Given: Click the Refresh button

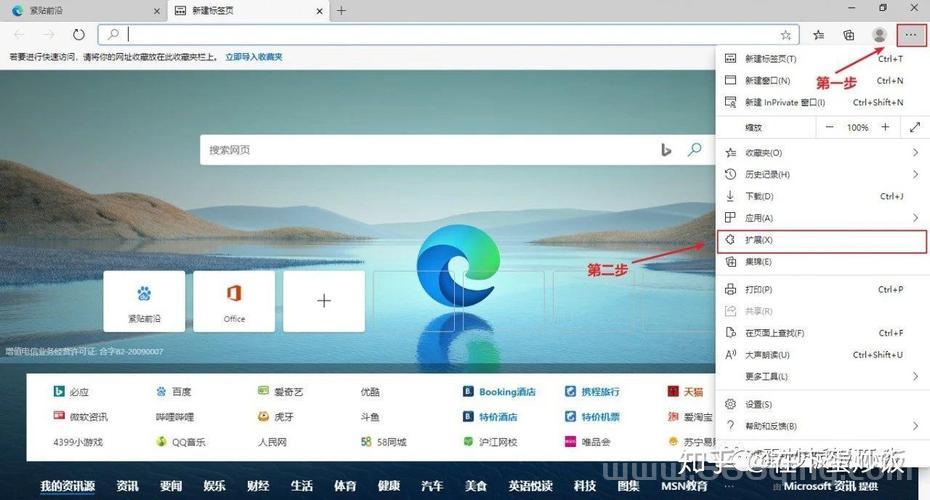Looking at the screenshot, I should point(78,34).
